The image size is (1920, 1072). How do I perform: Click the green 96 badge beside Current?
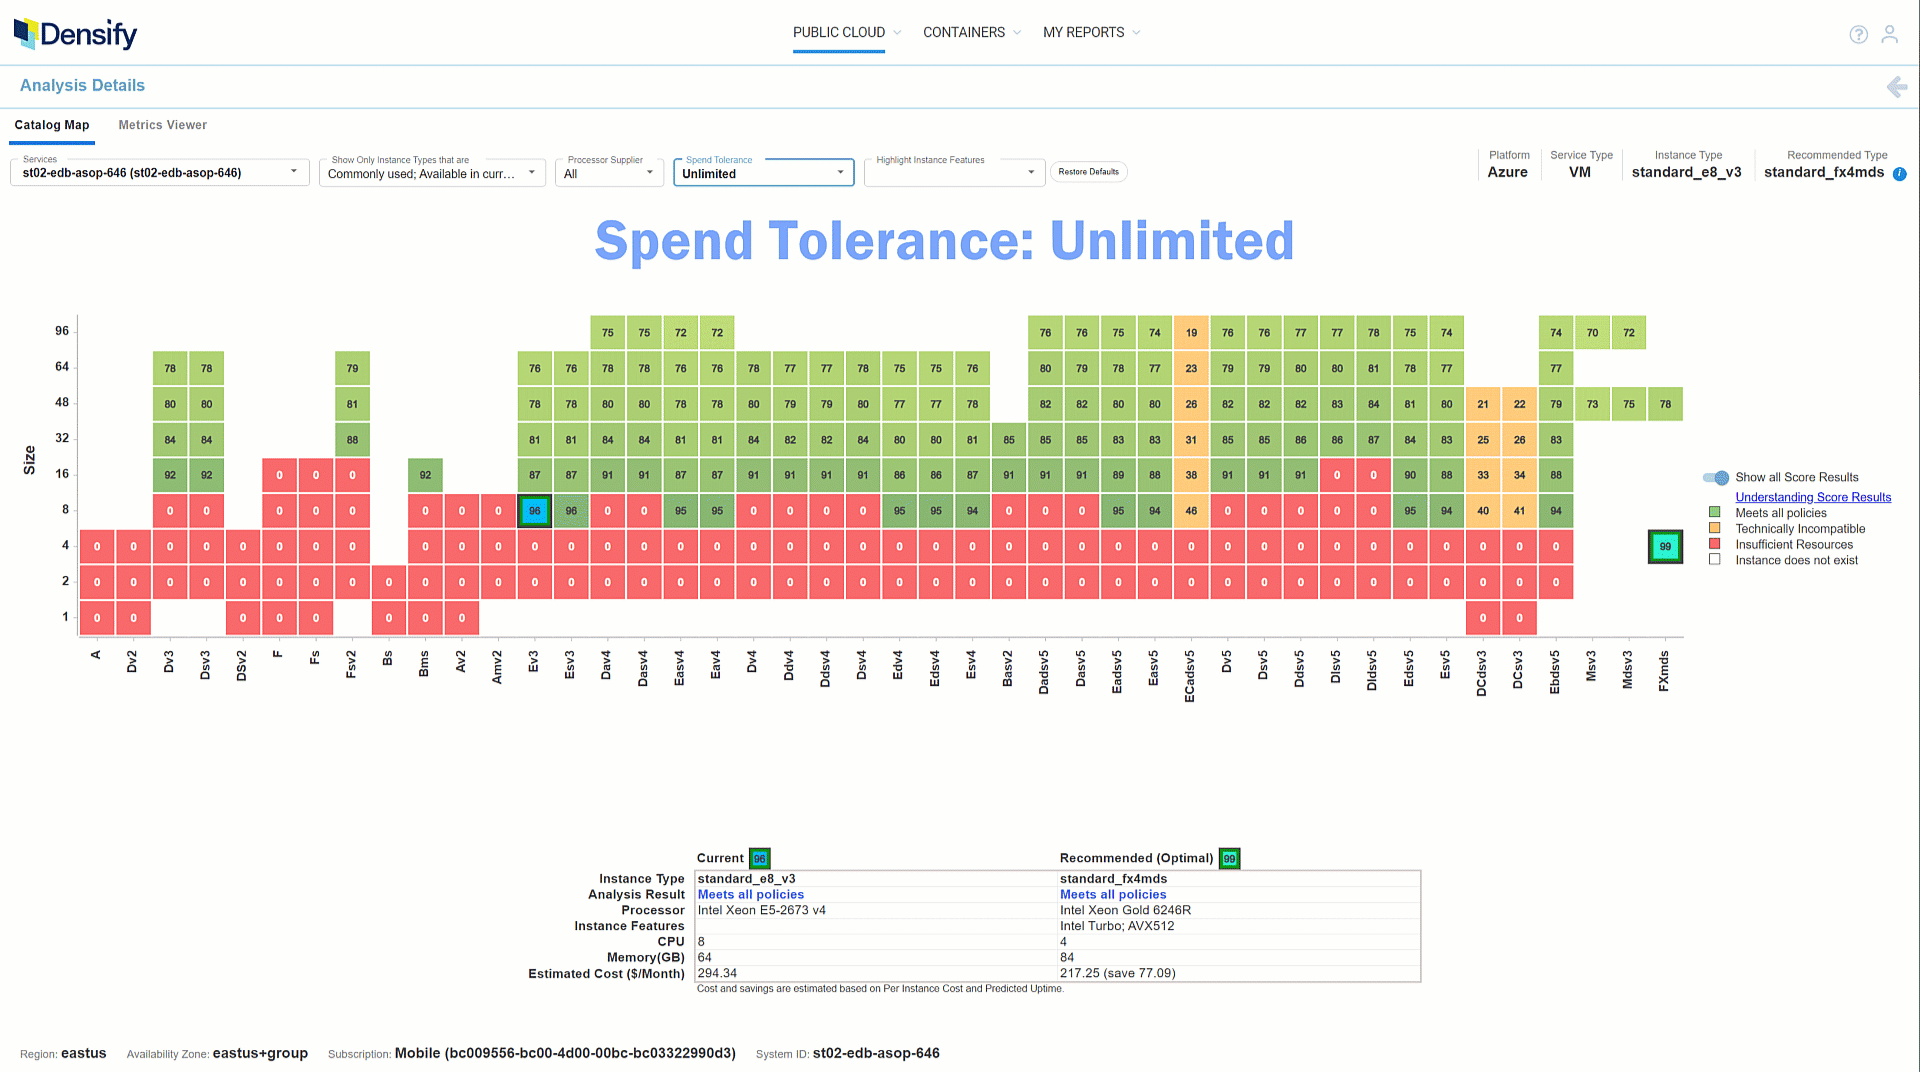760,858
